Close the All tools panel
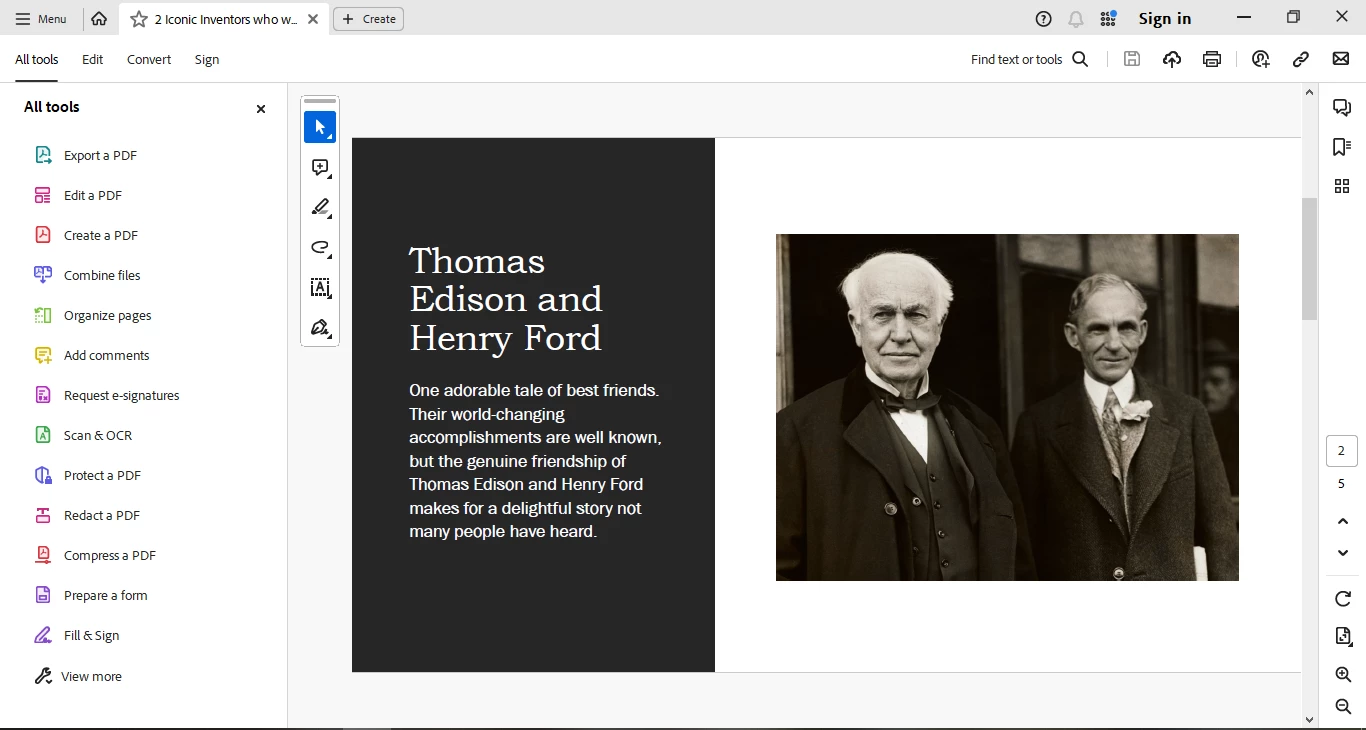 (x=261, y=109)
